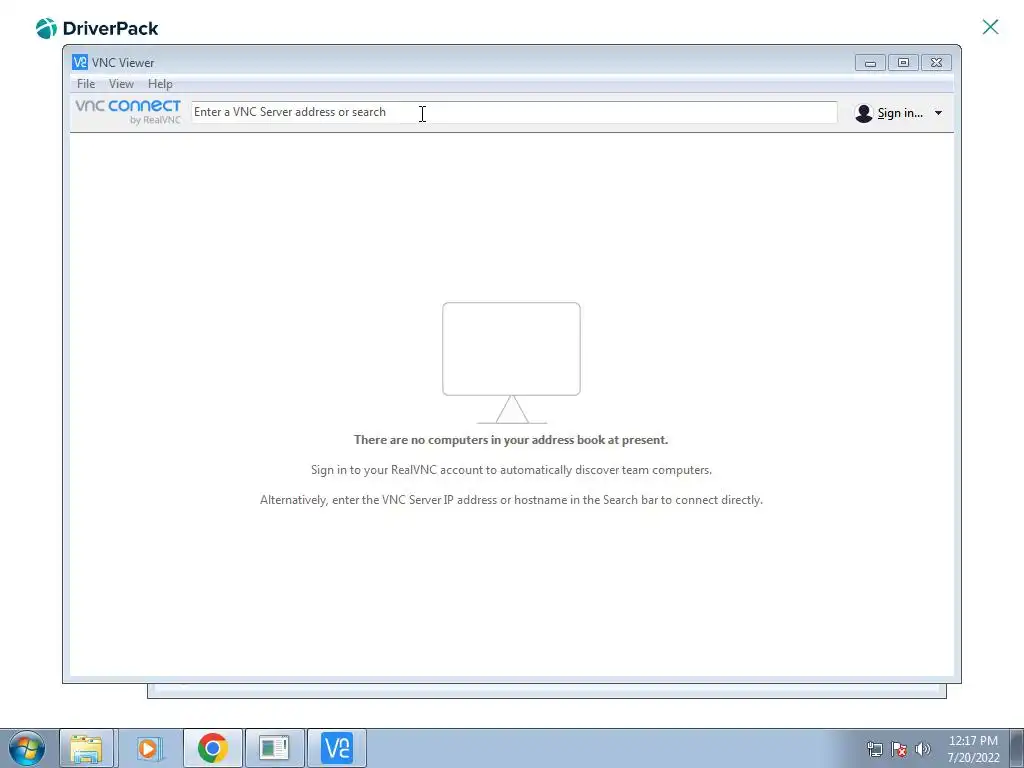
Task: Click the Sign in button
Action: pos(900,113)
